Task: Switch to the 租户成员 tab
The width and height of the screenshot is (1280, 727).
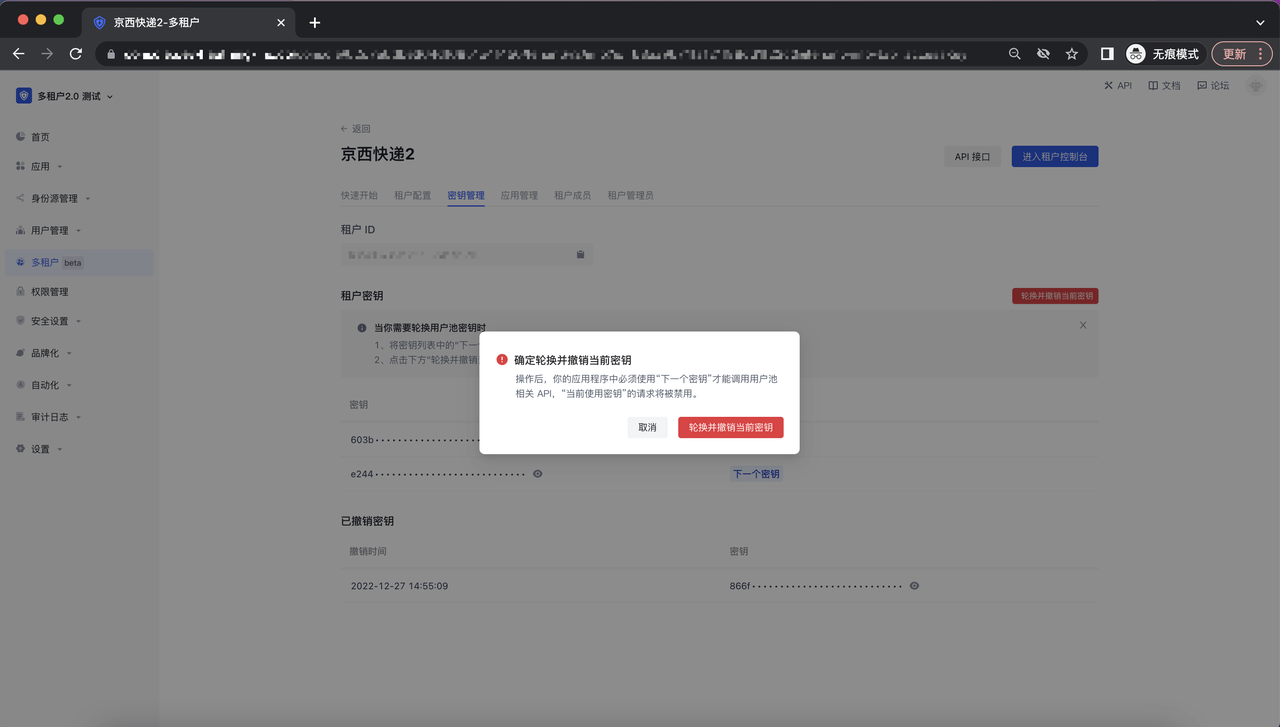Action: coord(572,196)
